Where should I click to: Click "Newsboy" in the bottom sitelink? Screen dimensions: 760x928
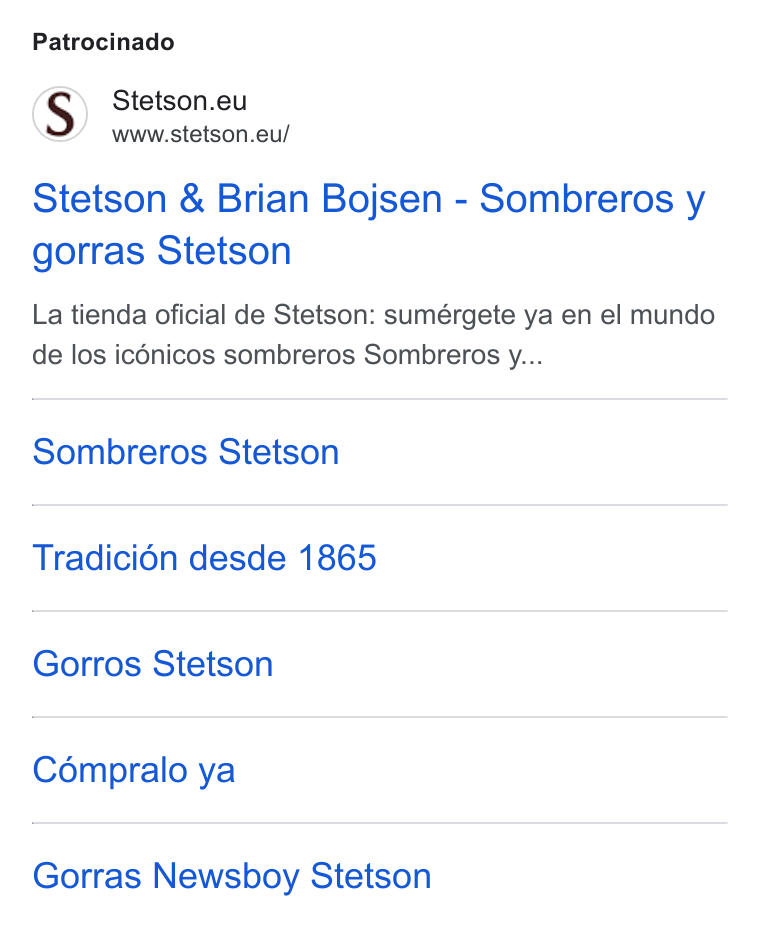tap(226, 877)
